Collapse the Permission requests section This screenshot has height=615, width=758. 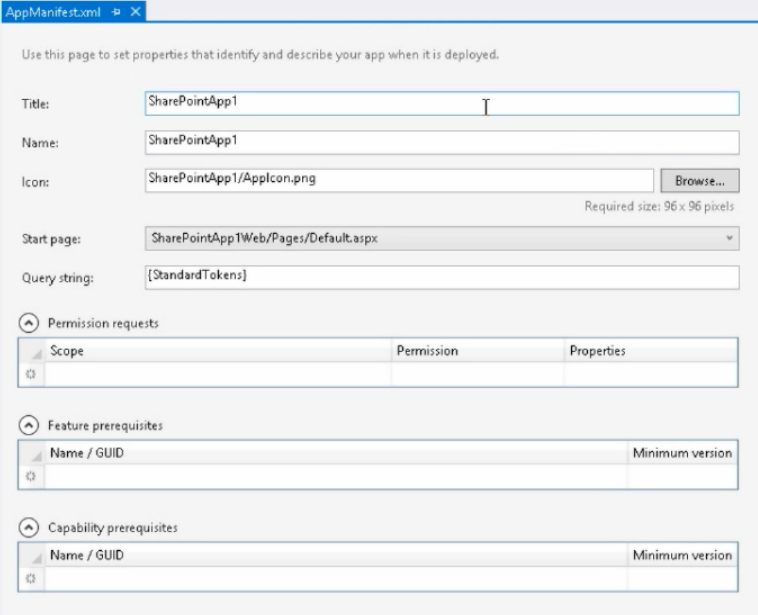(x=29, y=322)
